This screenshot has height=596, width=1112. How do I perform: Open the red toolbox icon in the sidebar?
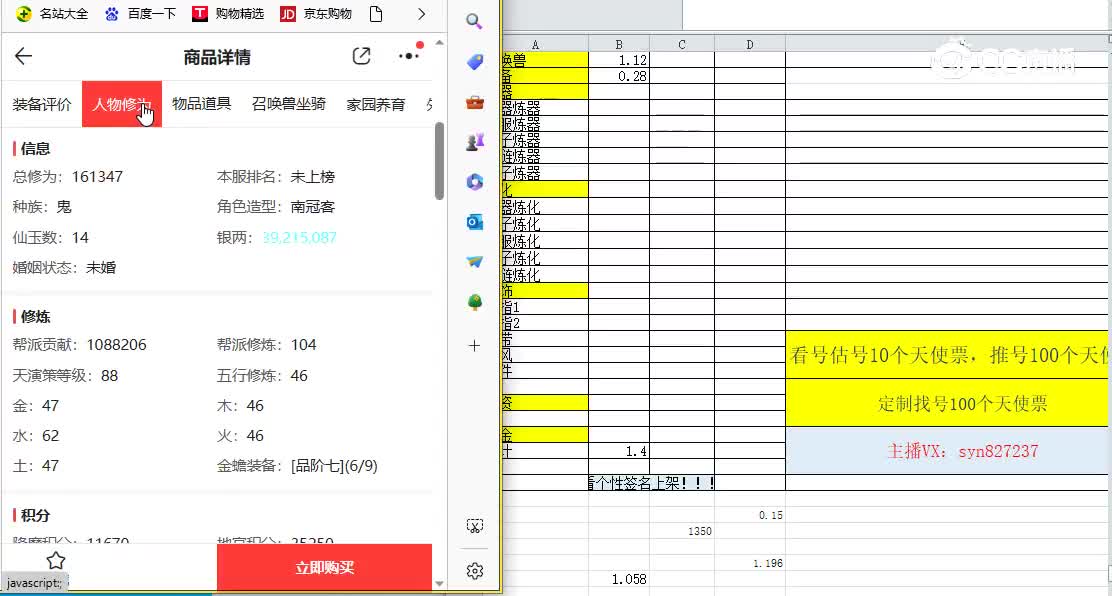474,101
